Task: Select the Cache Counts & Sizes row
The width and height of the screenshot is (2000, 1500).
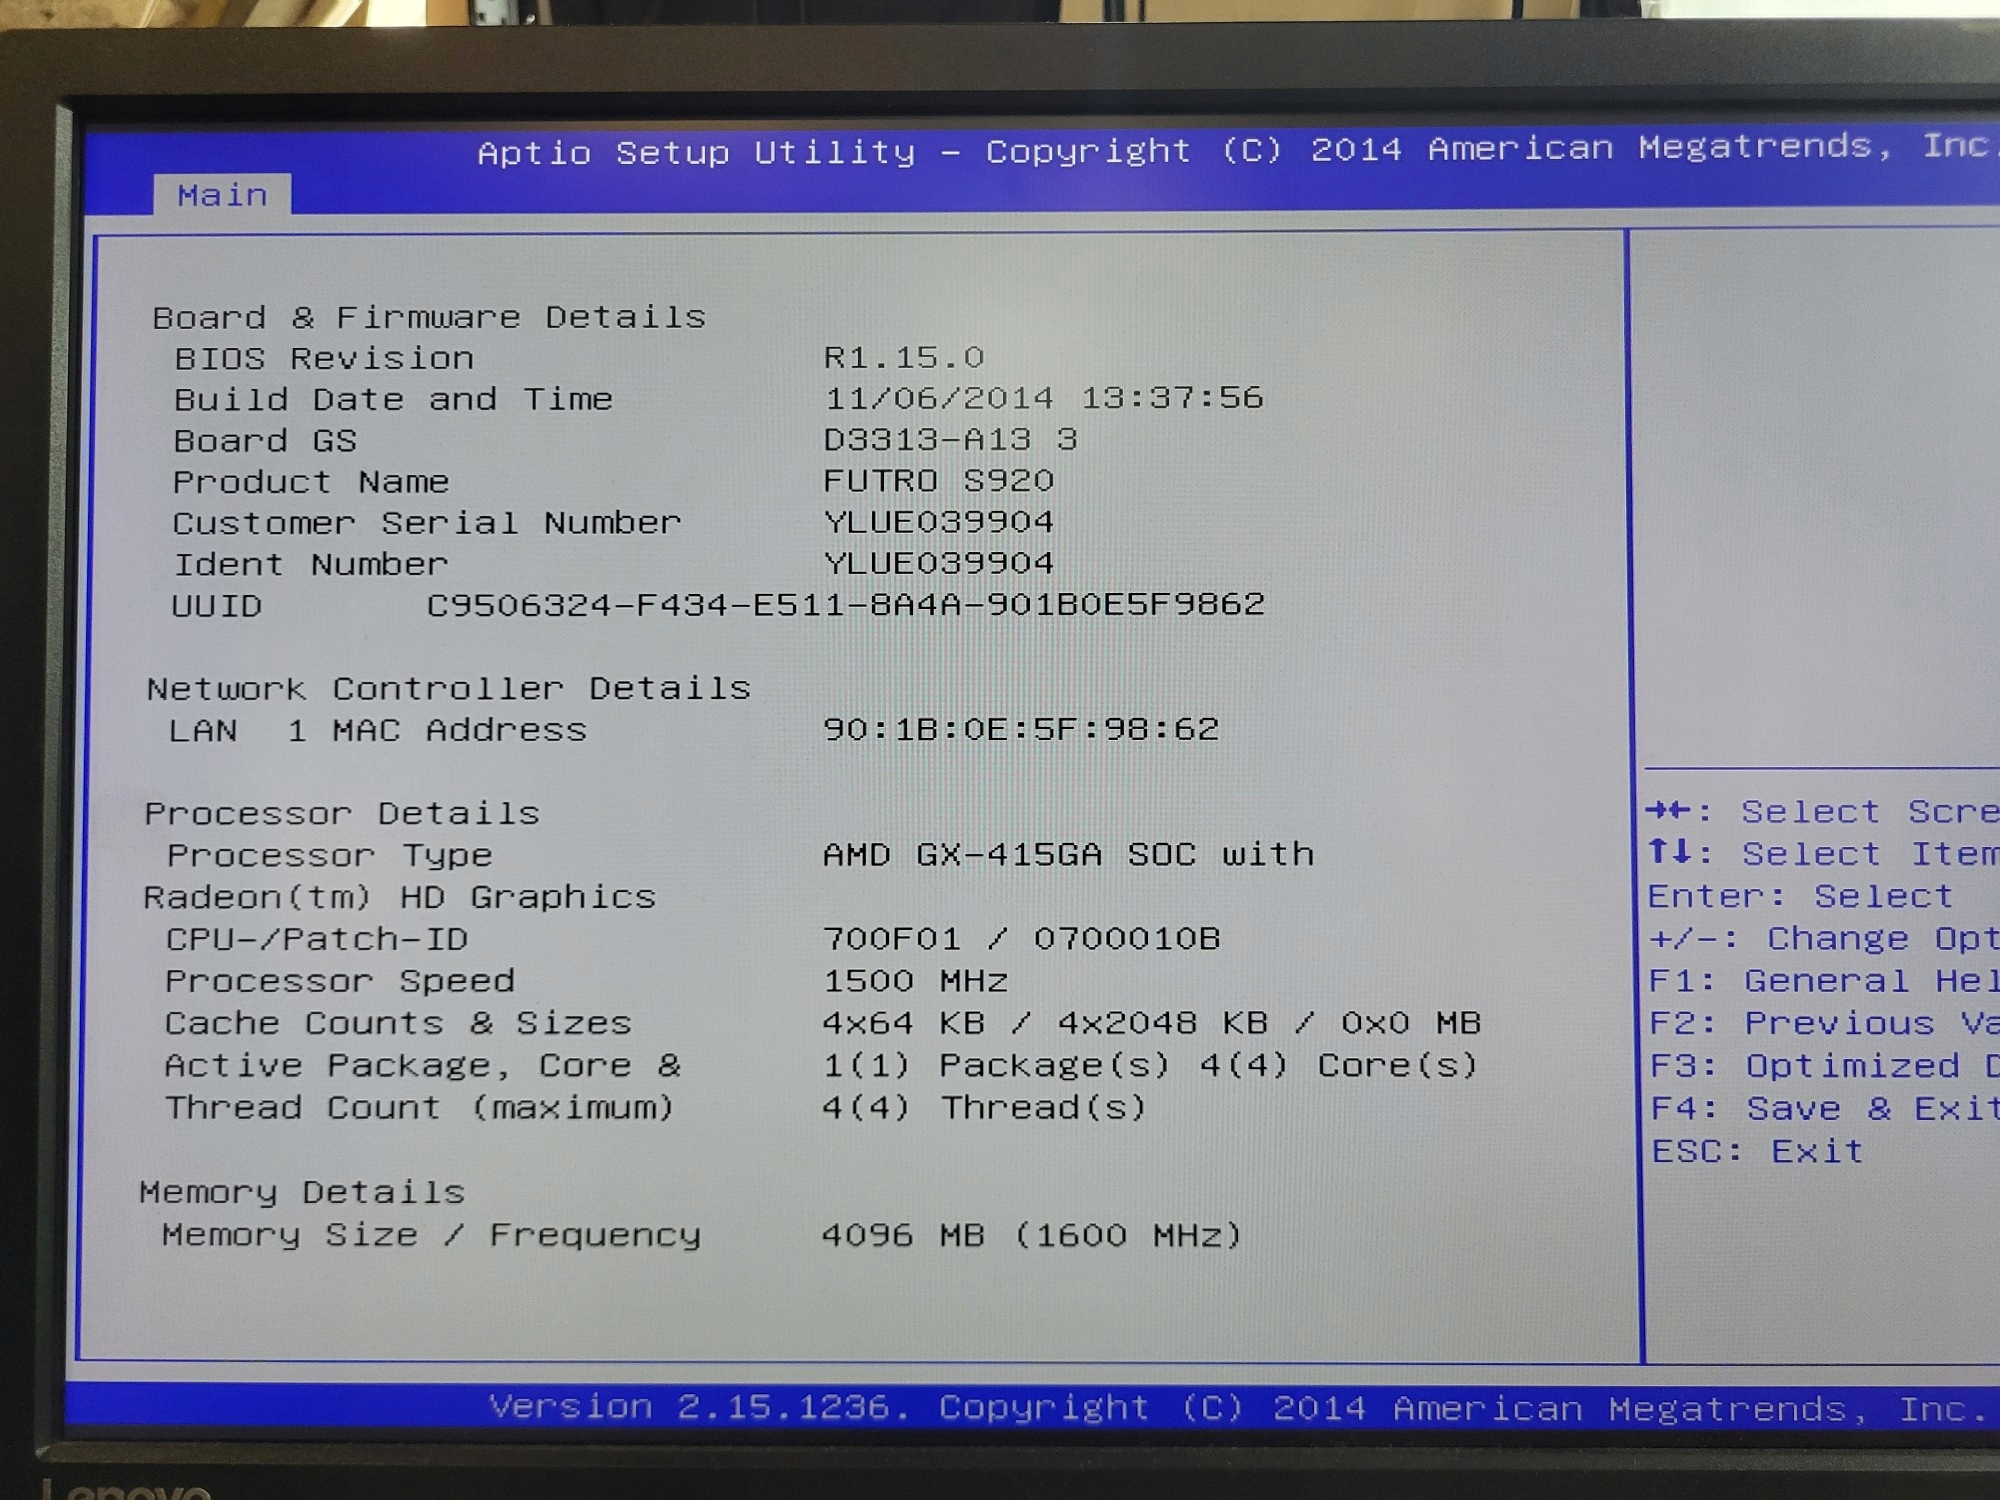Action: point(398,1023)
